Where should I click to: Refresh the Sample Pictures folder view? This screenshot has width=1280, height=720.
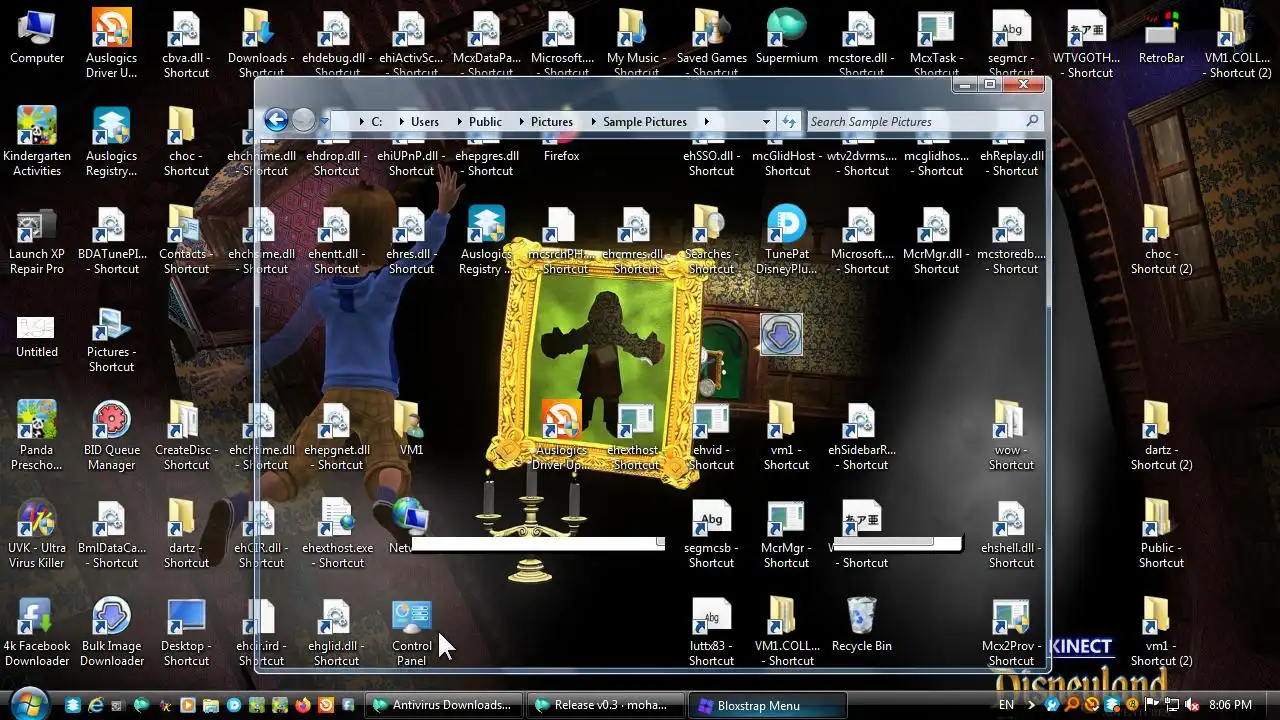click(x=789, y=121)
